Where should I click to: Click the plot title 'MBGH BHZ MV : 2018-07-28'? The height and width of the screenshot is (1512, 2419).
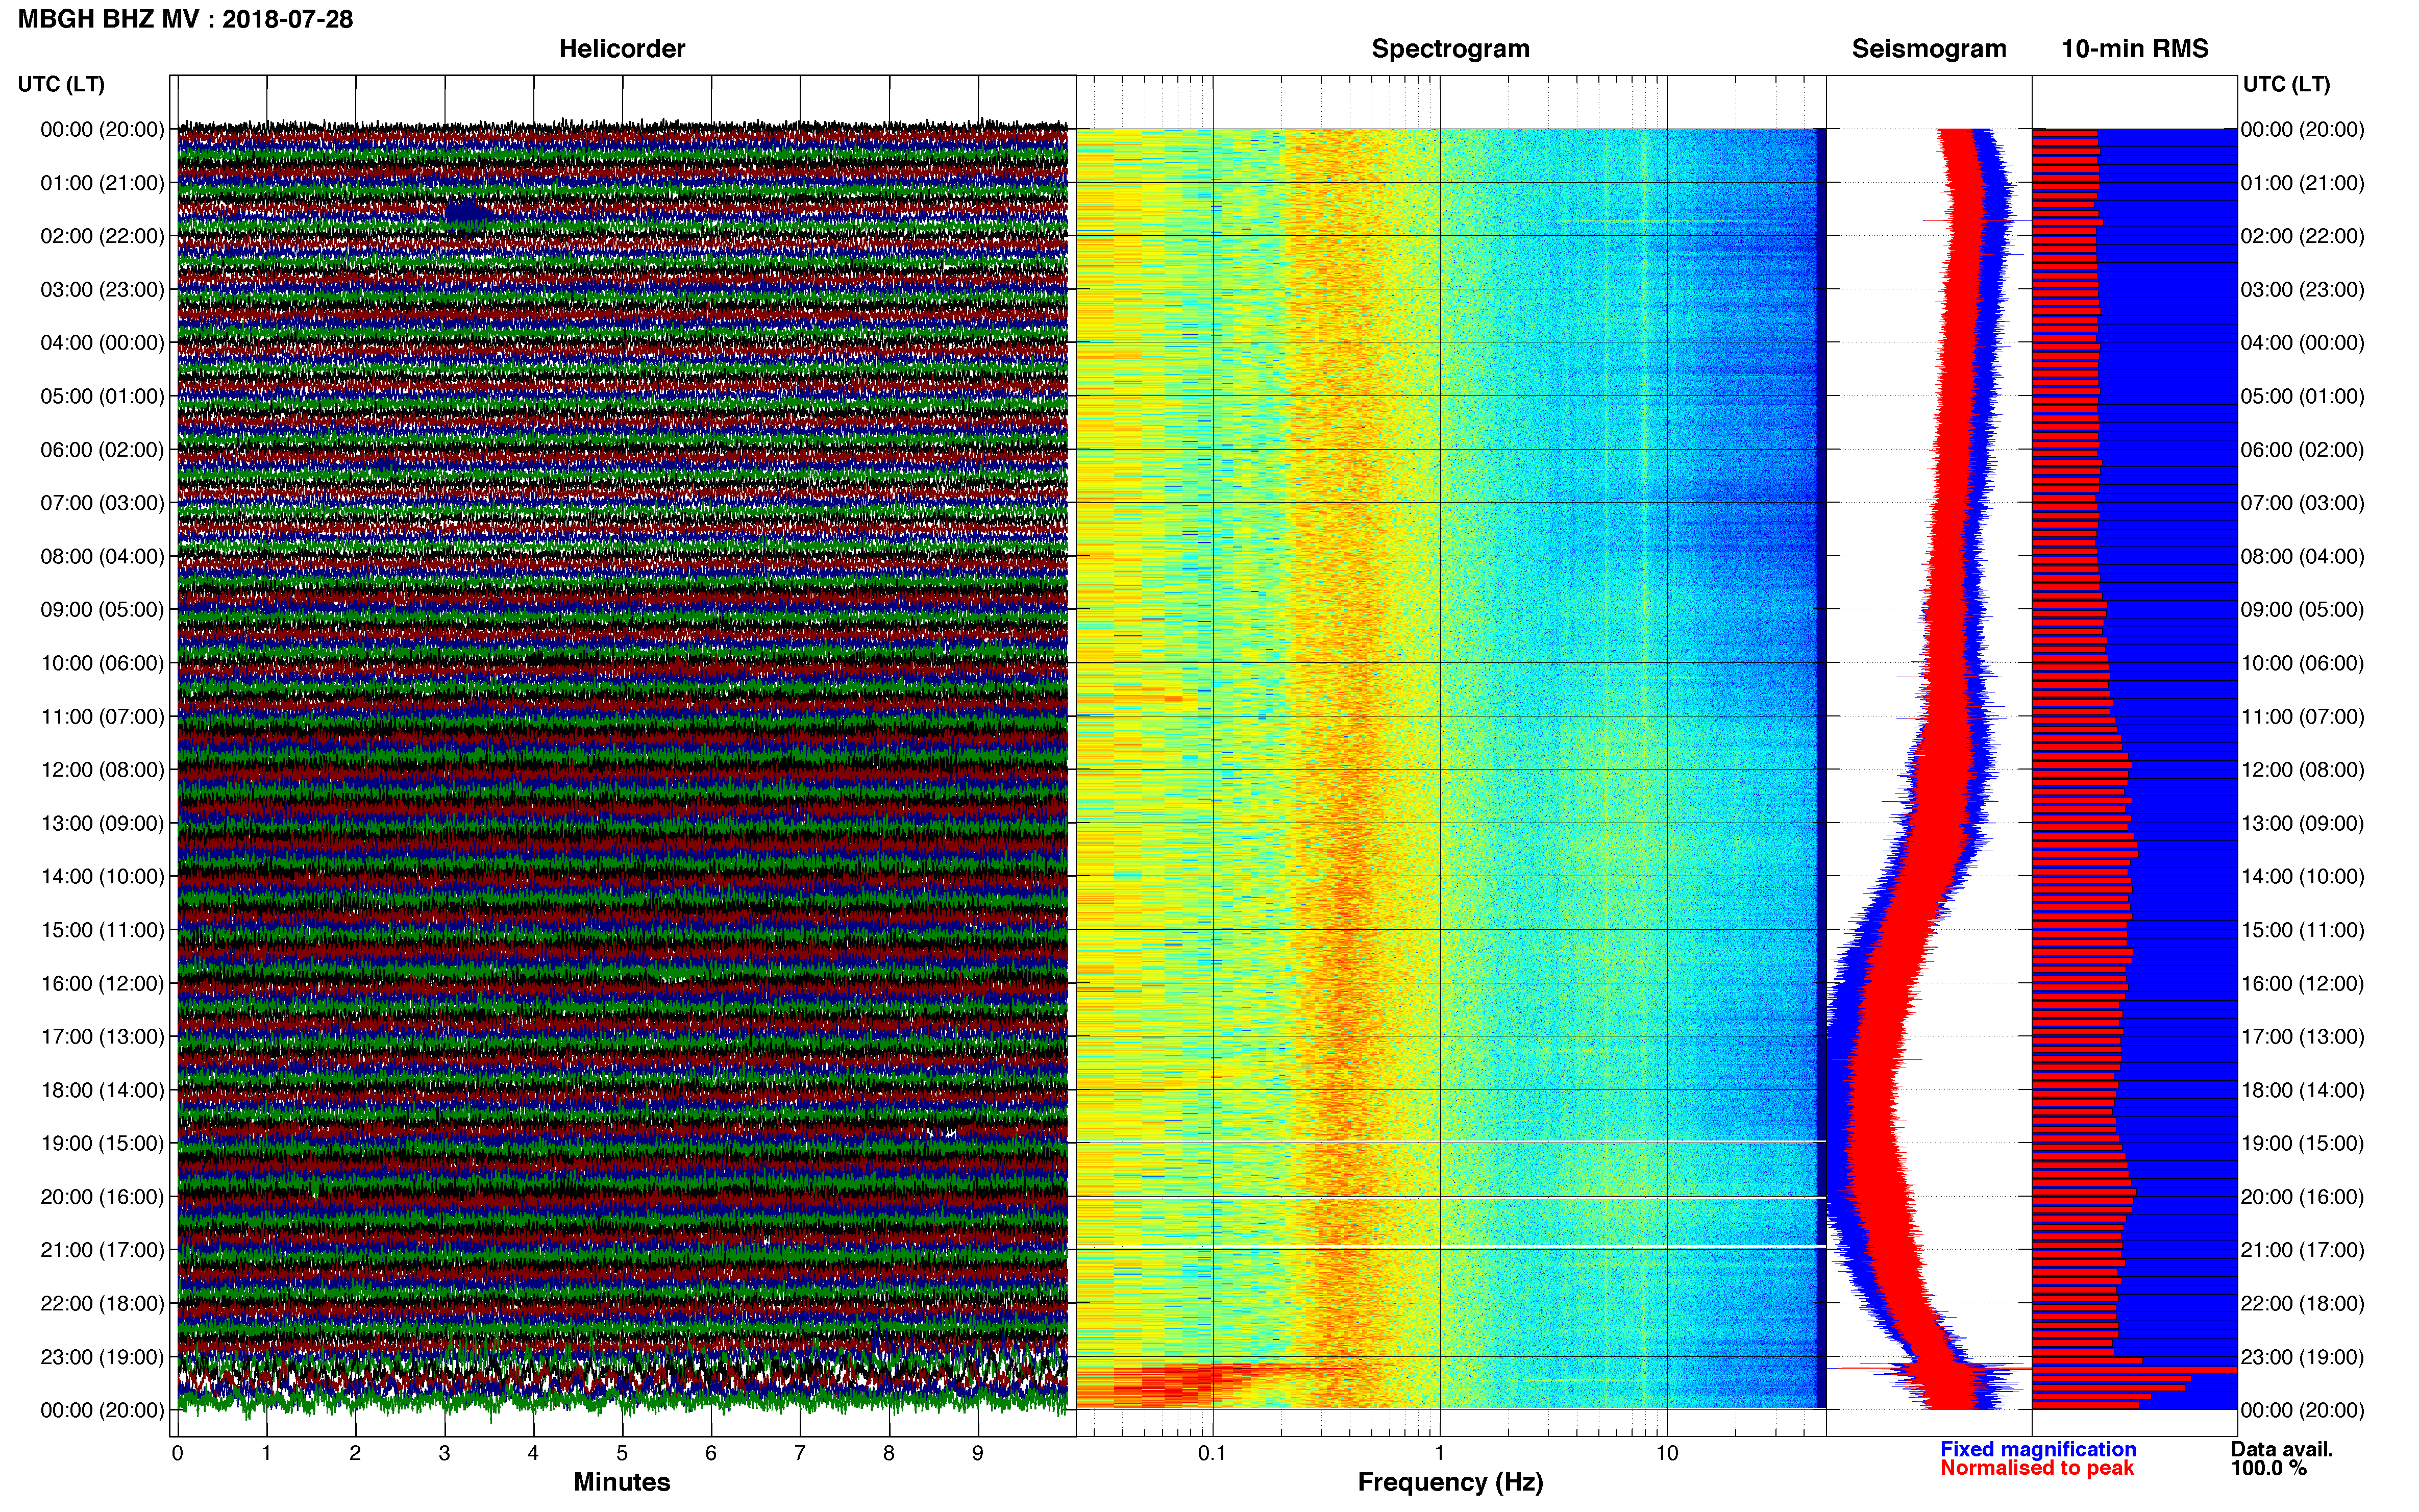click(x=185, y=19)
